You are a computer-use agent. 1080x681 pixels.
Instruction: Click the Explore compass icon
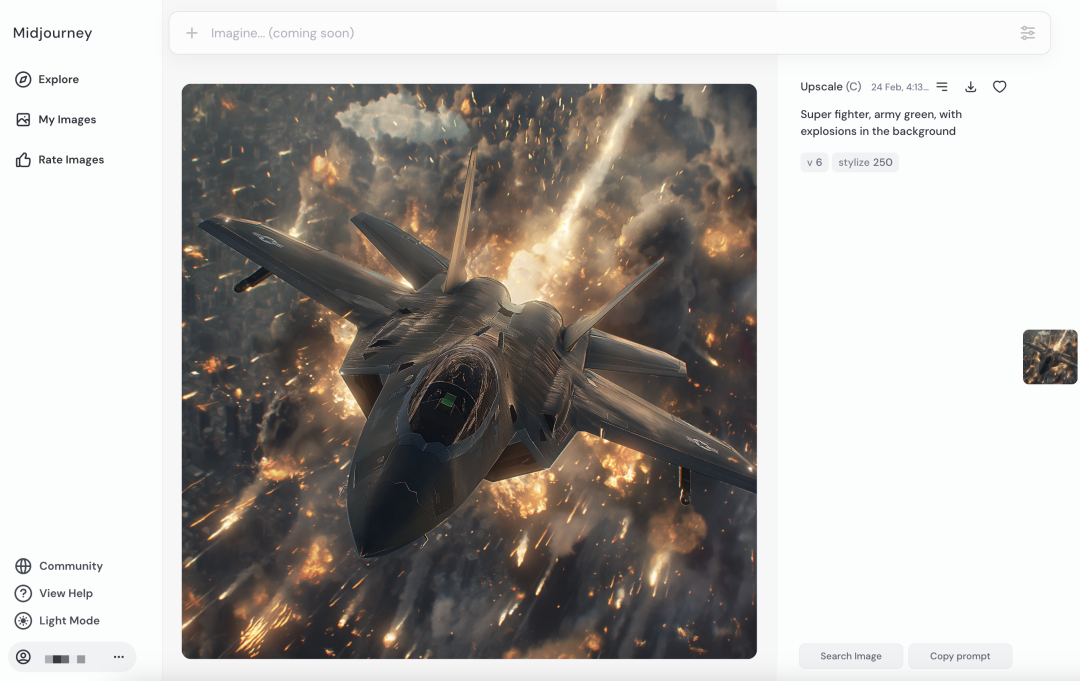tap(23, 79)
